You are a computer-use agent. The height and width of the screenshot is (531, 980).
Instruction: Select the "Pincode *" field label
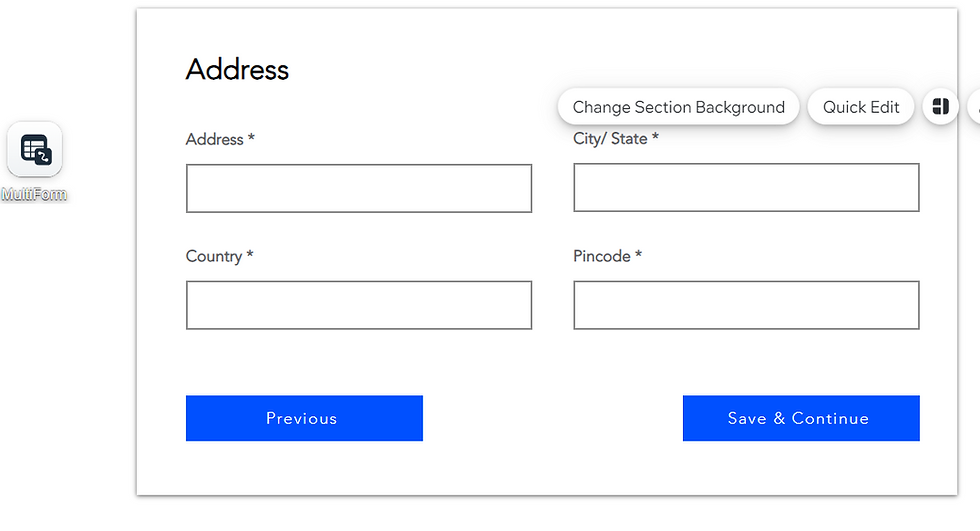coord(608,256)
